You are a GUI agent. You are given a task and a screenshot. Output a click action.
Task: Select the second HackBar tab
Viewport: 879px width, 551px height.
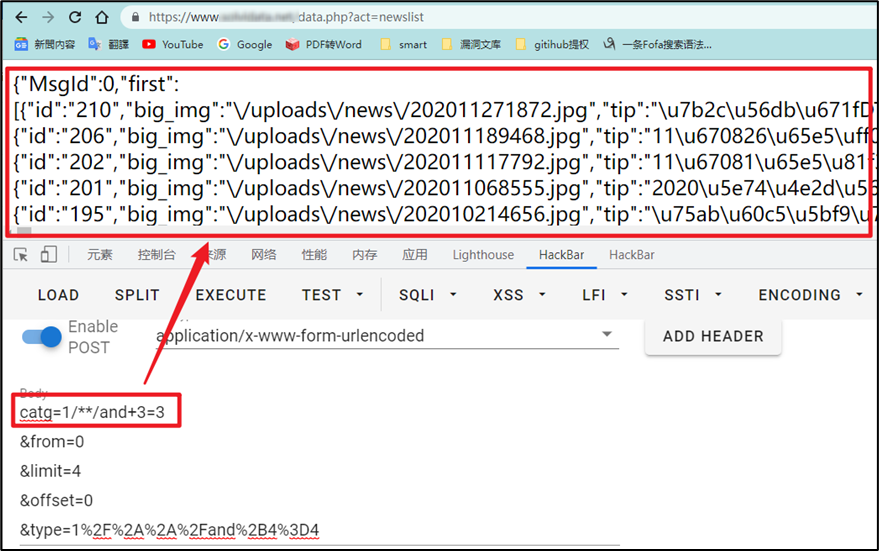point(632,255)
